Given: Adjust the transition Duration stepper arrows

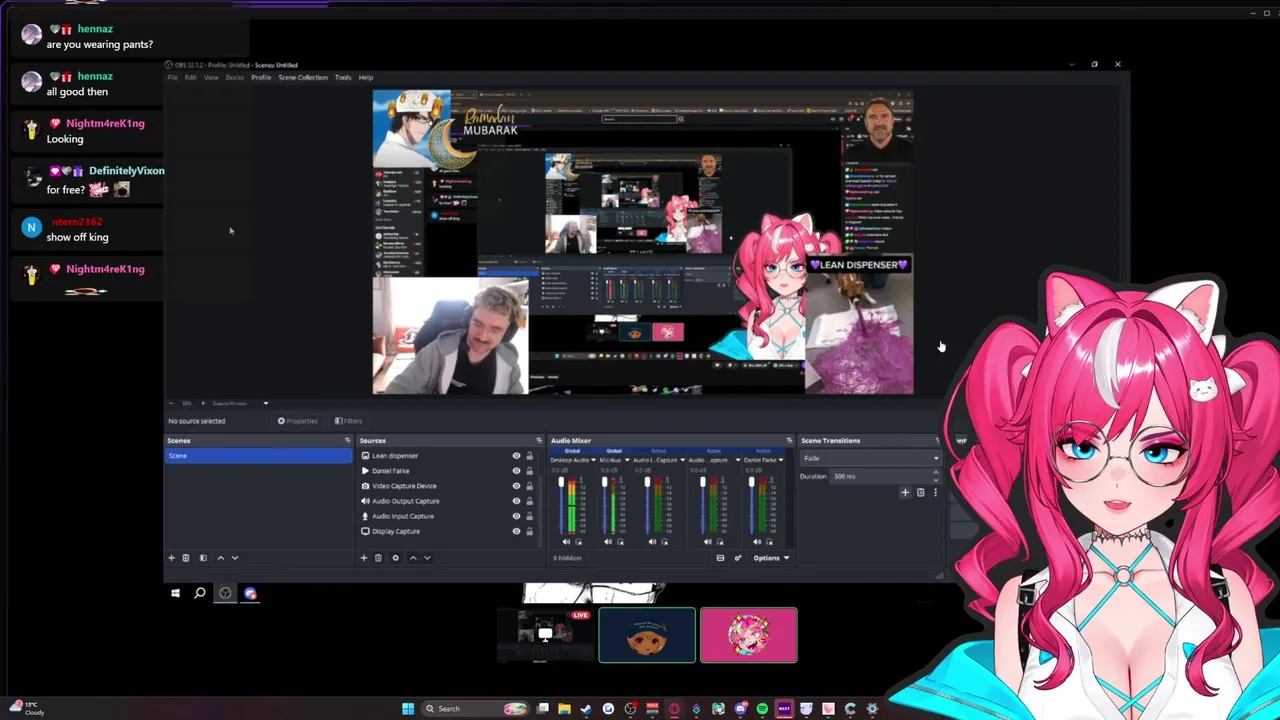Looking at the screenshot, I should (936, 476).
